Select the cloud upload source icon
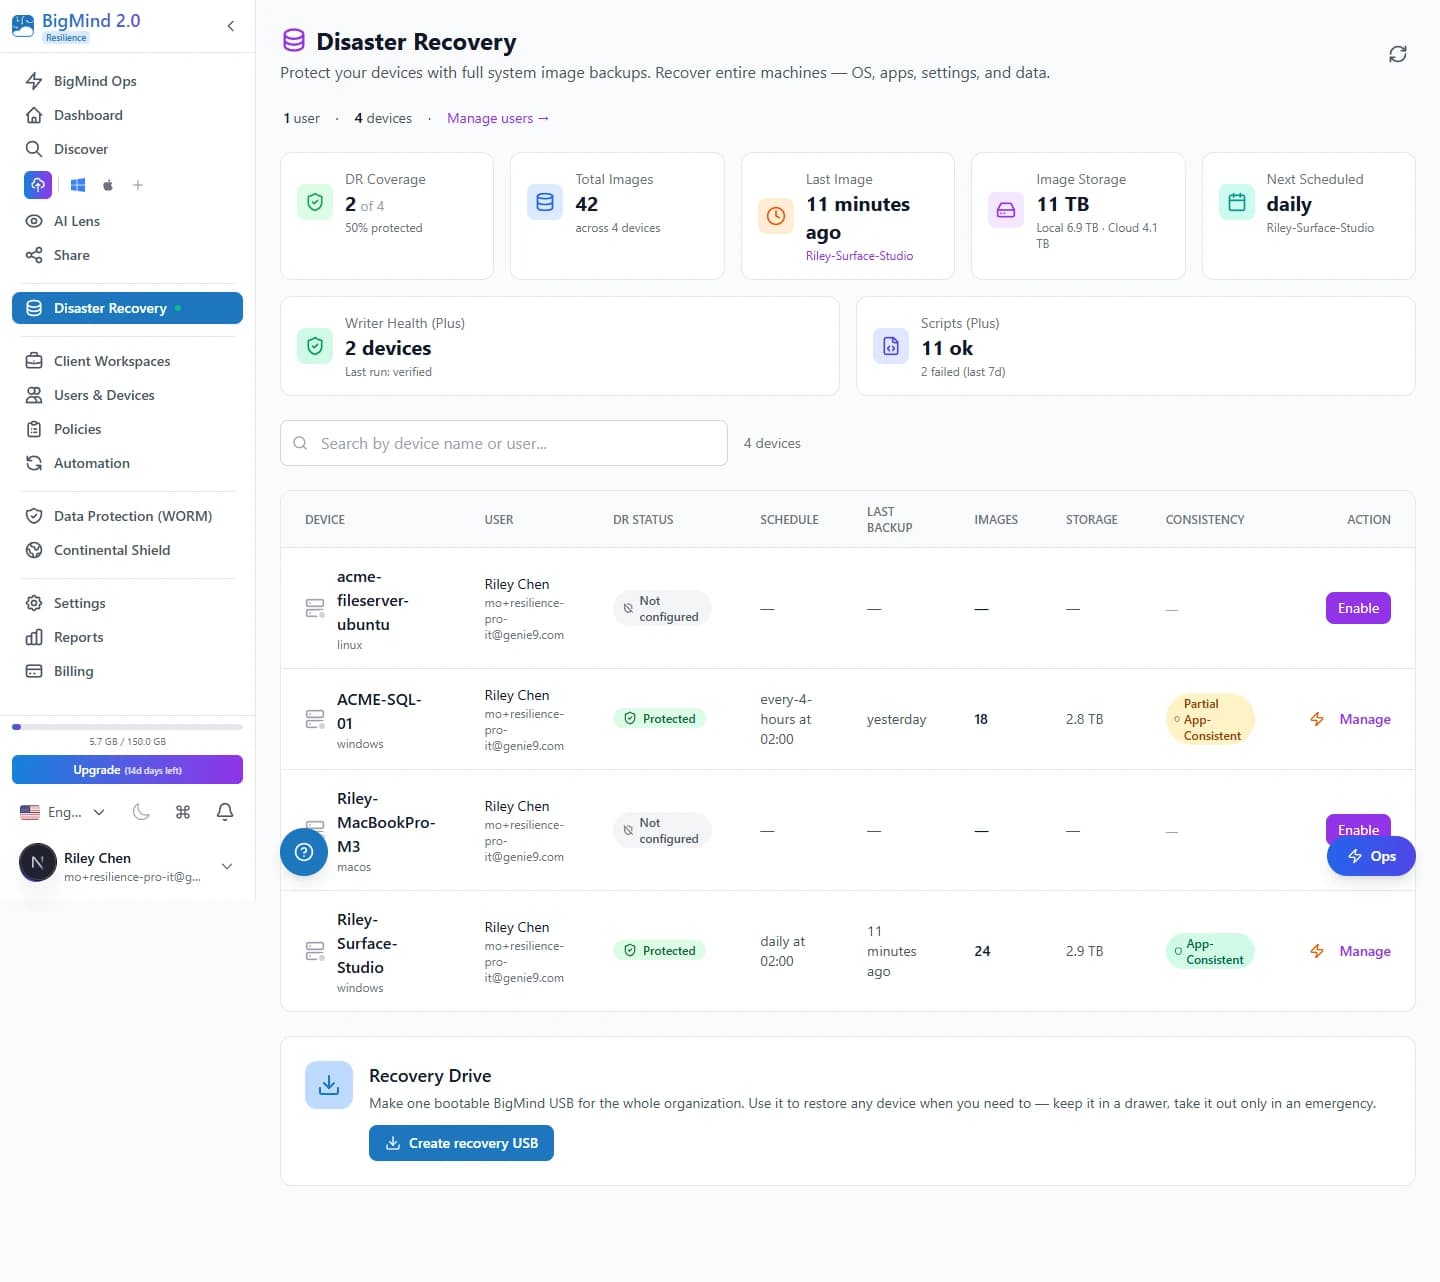 (x=38, y=185)
